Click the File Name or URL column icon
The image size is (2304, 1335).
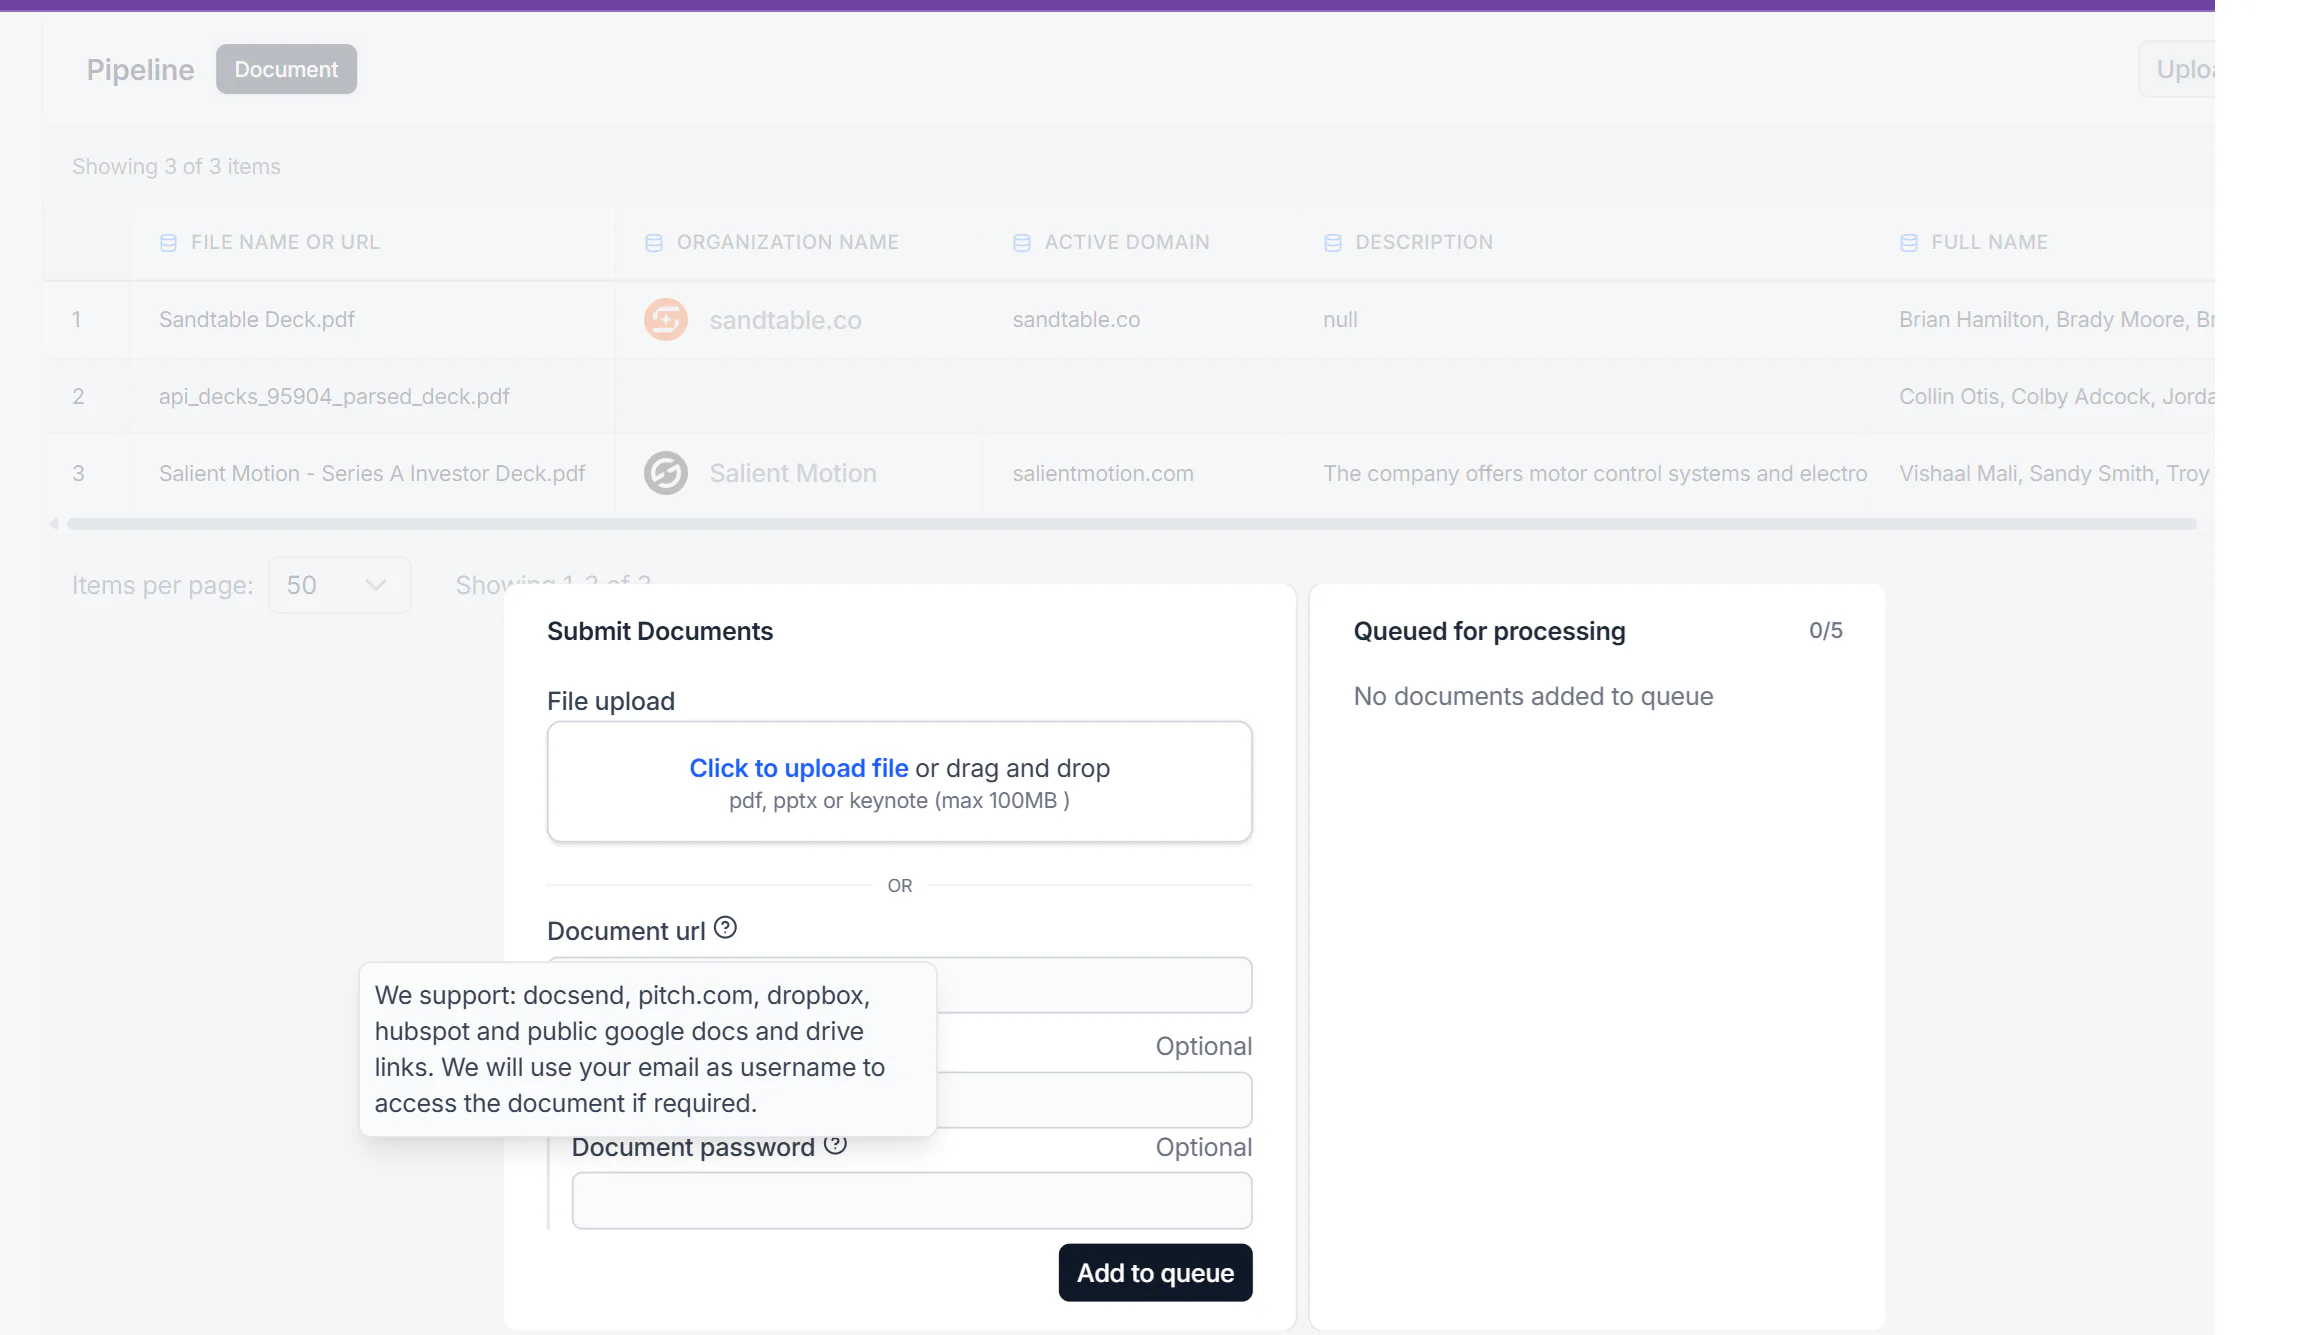168,243
